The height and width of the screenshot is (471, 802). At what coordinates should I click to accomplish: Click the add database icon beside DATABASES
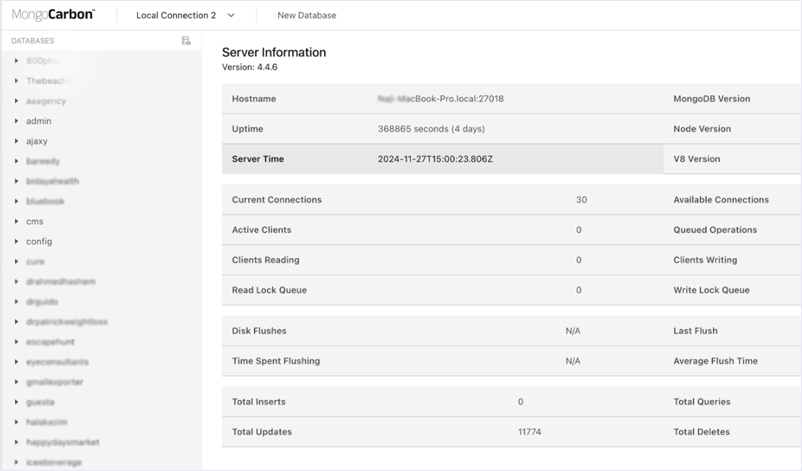pos(186,41)
